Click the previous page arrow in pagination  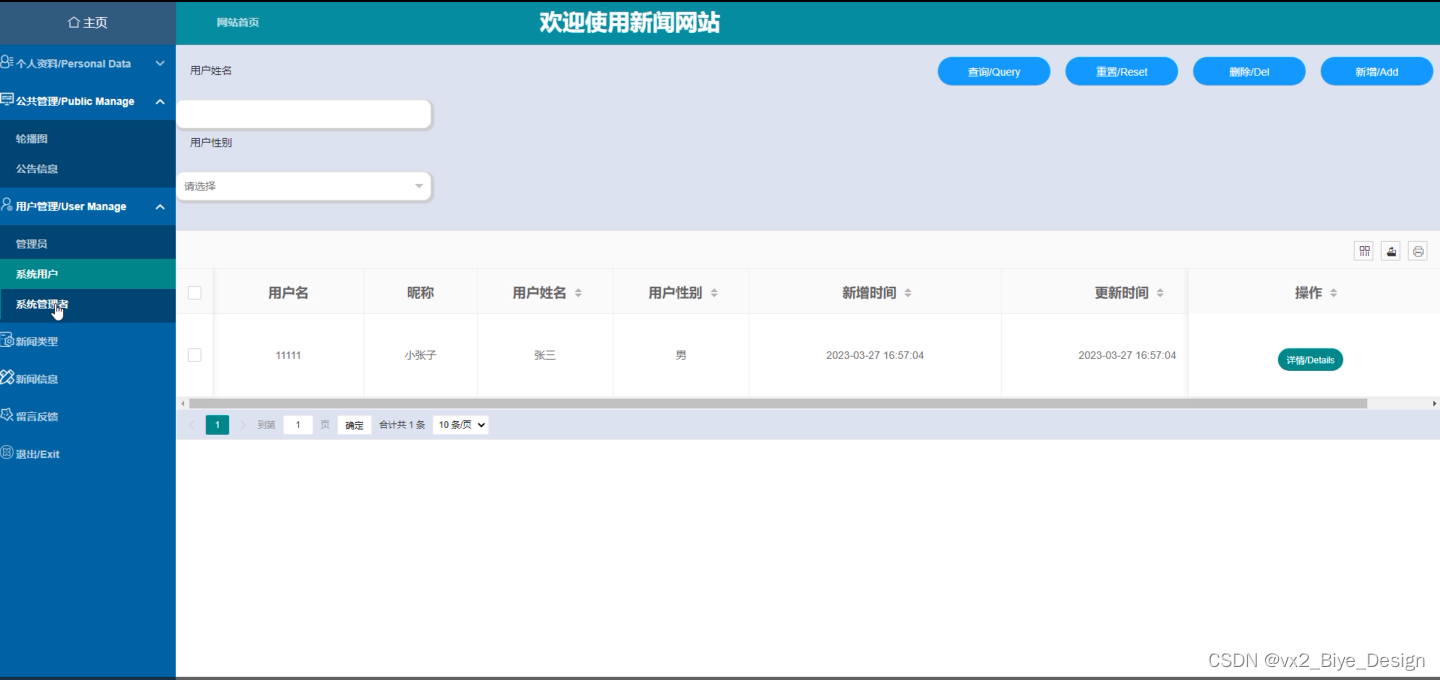pos(192,425)
